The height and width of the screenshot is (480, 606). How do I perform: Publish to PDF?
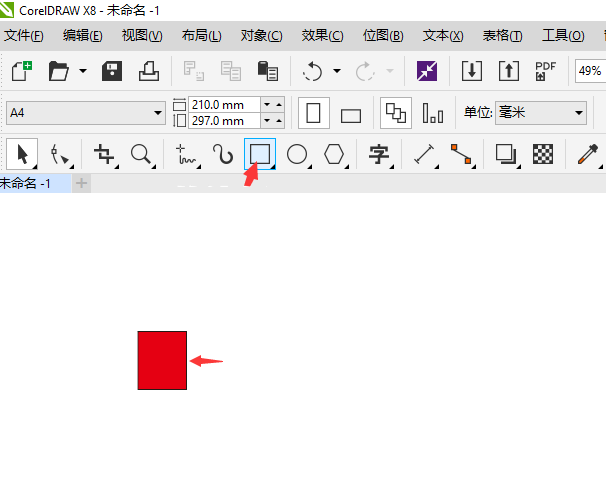(545, 71)
